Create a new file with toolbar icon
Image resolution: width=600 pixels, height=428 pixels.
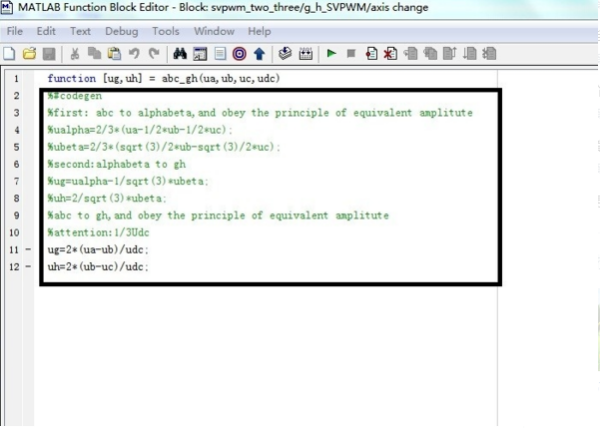pyautogui.click(x=9, y=54)
